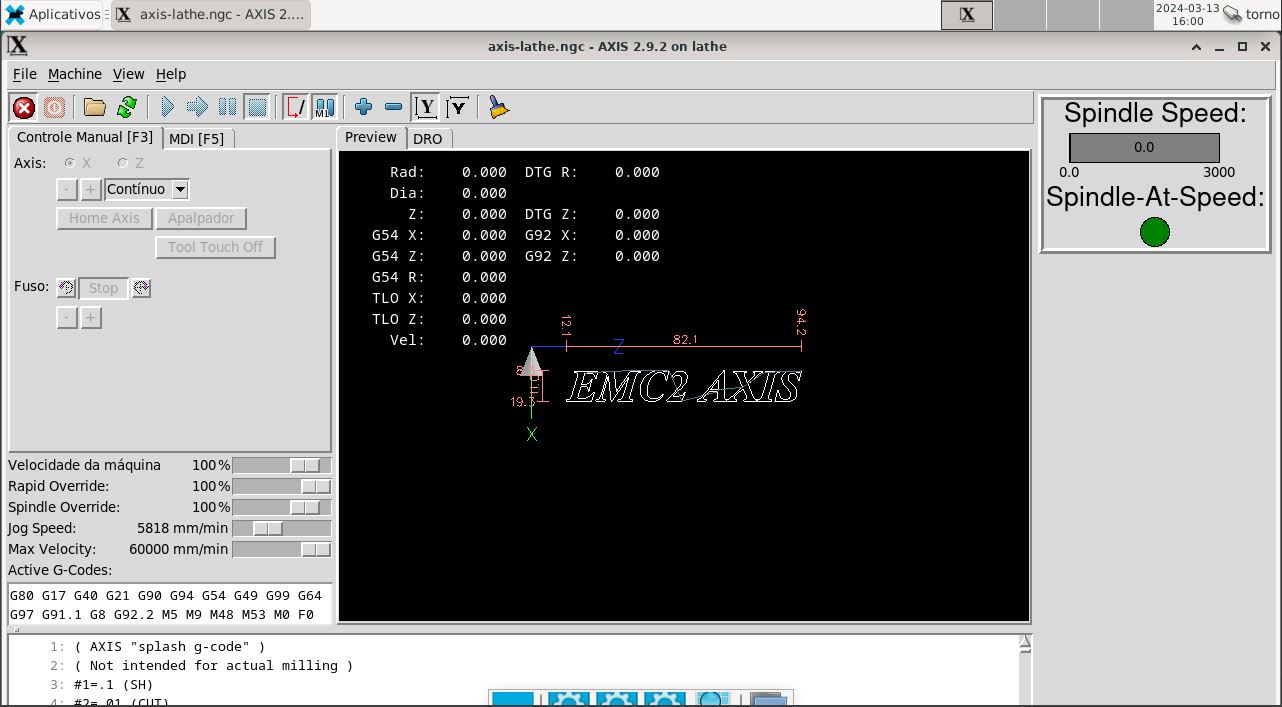This screenshot has height=707, width=1282.
Task: Reload the current file with green arrows
Action: [126, 107]
